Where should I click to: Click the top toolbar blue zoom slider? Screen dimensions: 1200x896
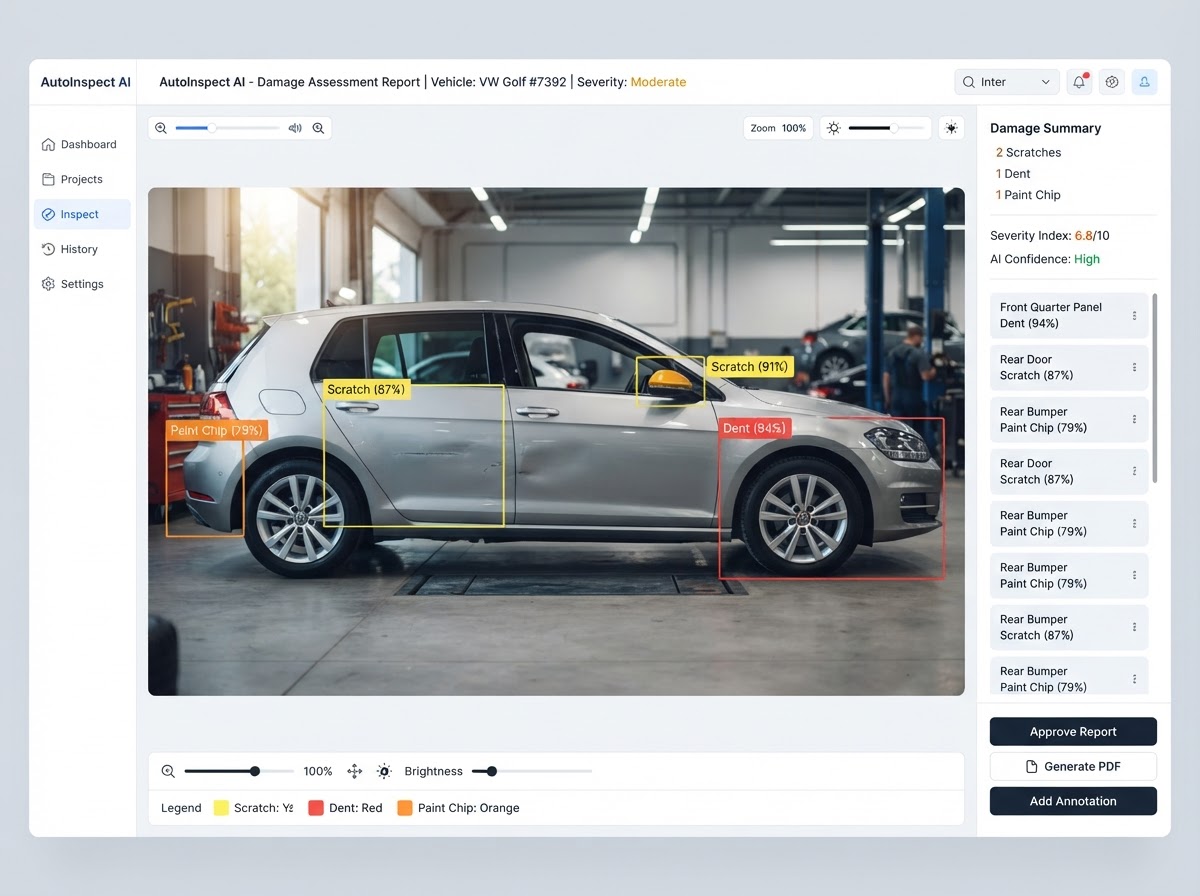click(x=227, y=128)
